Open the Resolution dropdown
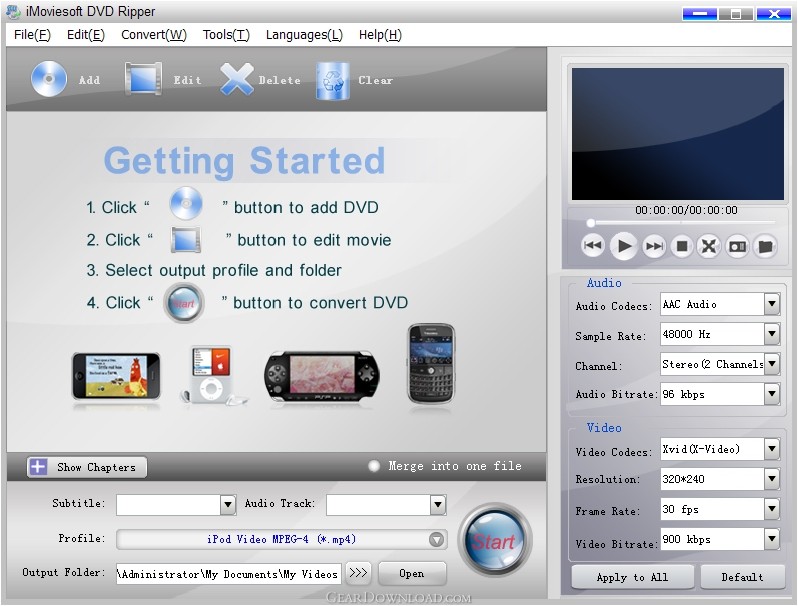 pyautogui.click(x=772, y=479)
